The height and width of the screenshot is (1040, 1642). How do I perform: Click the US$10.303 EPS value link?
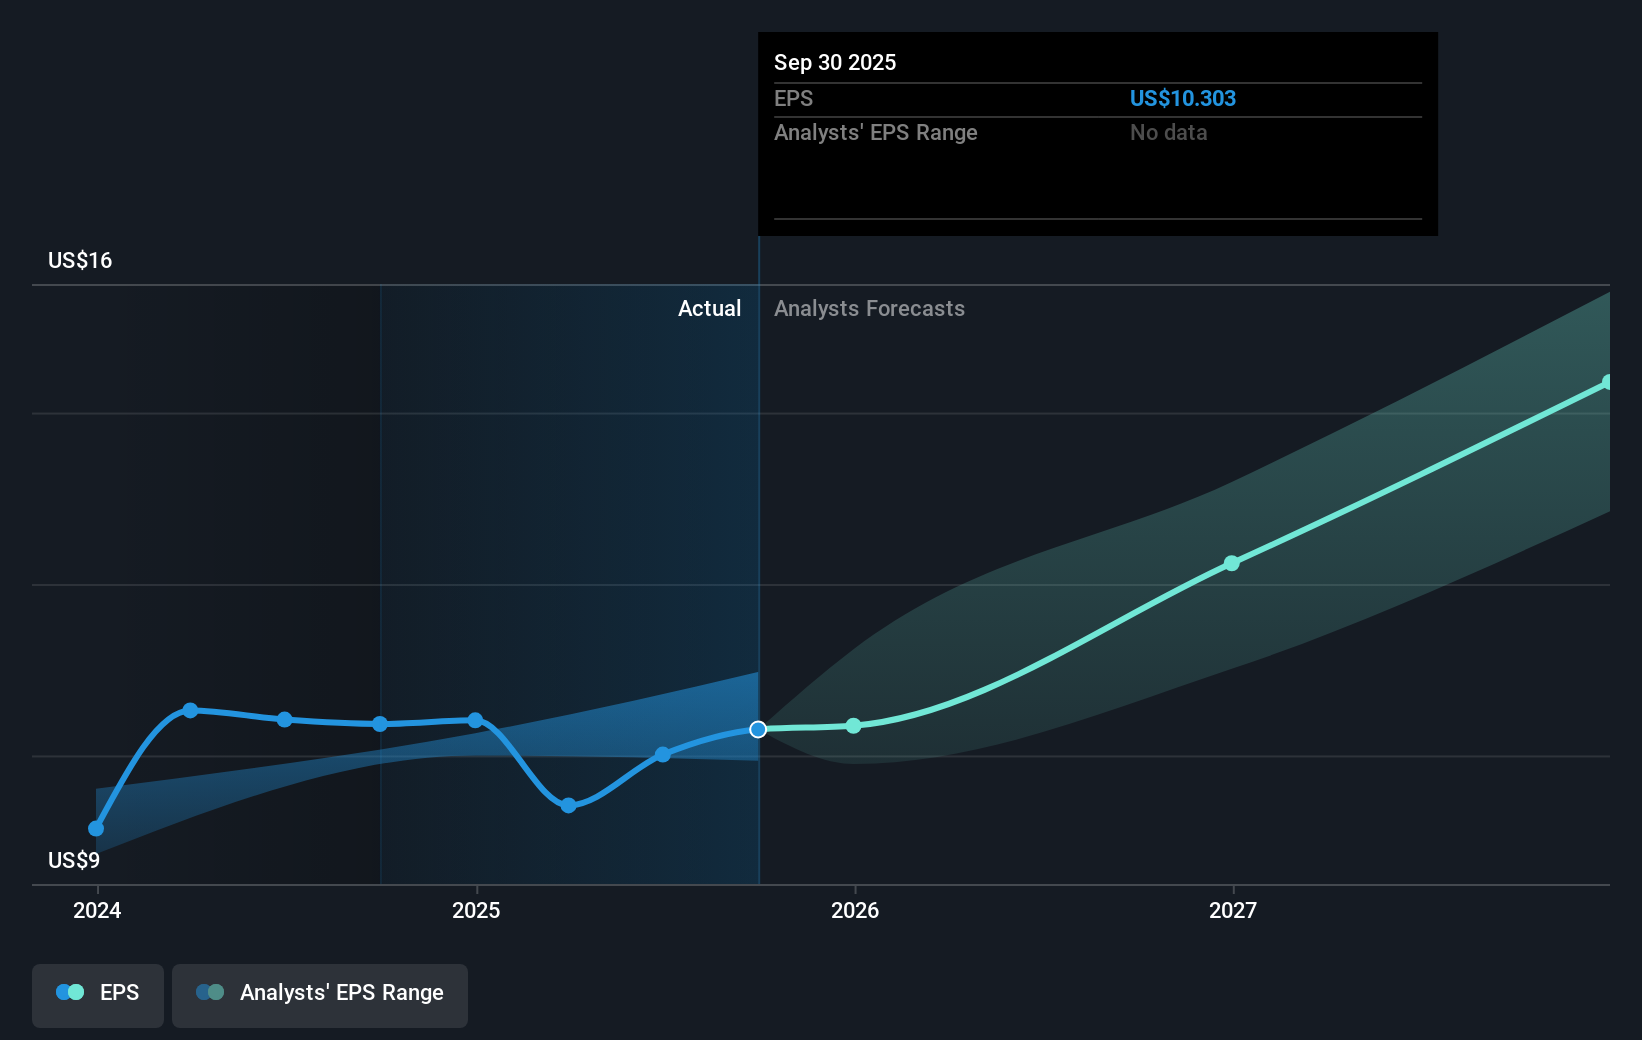coord(1182,98)
